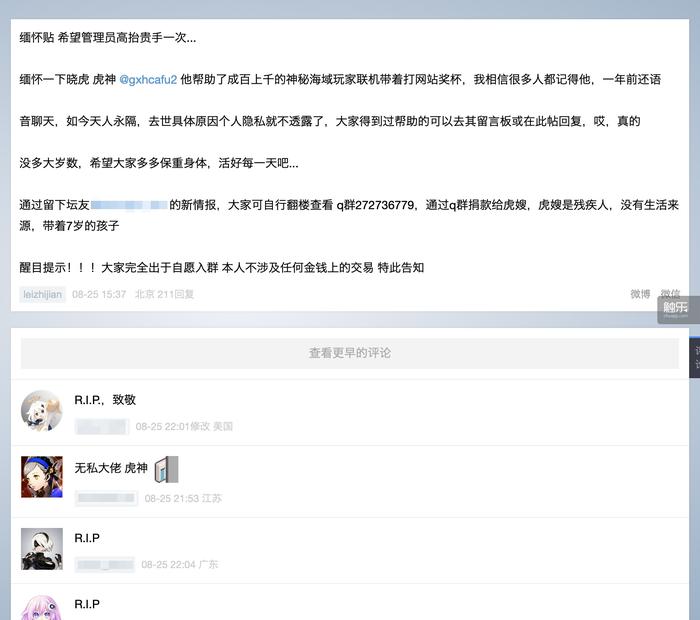Open the pink-haired avatar at bottom

point(42,607)
